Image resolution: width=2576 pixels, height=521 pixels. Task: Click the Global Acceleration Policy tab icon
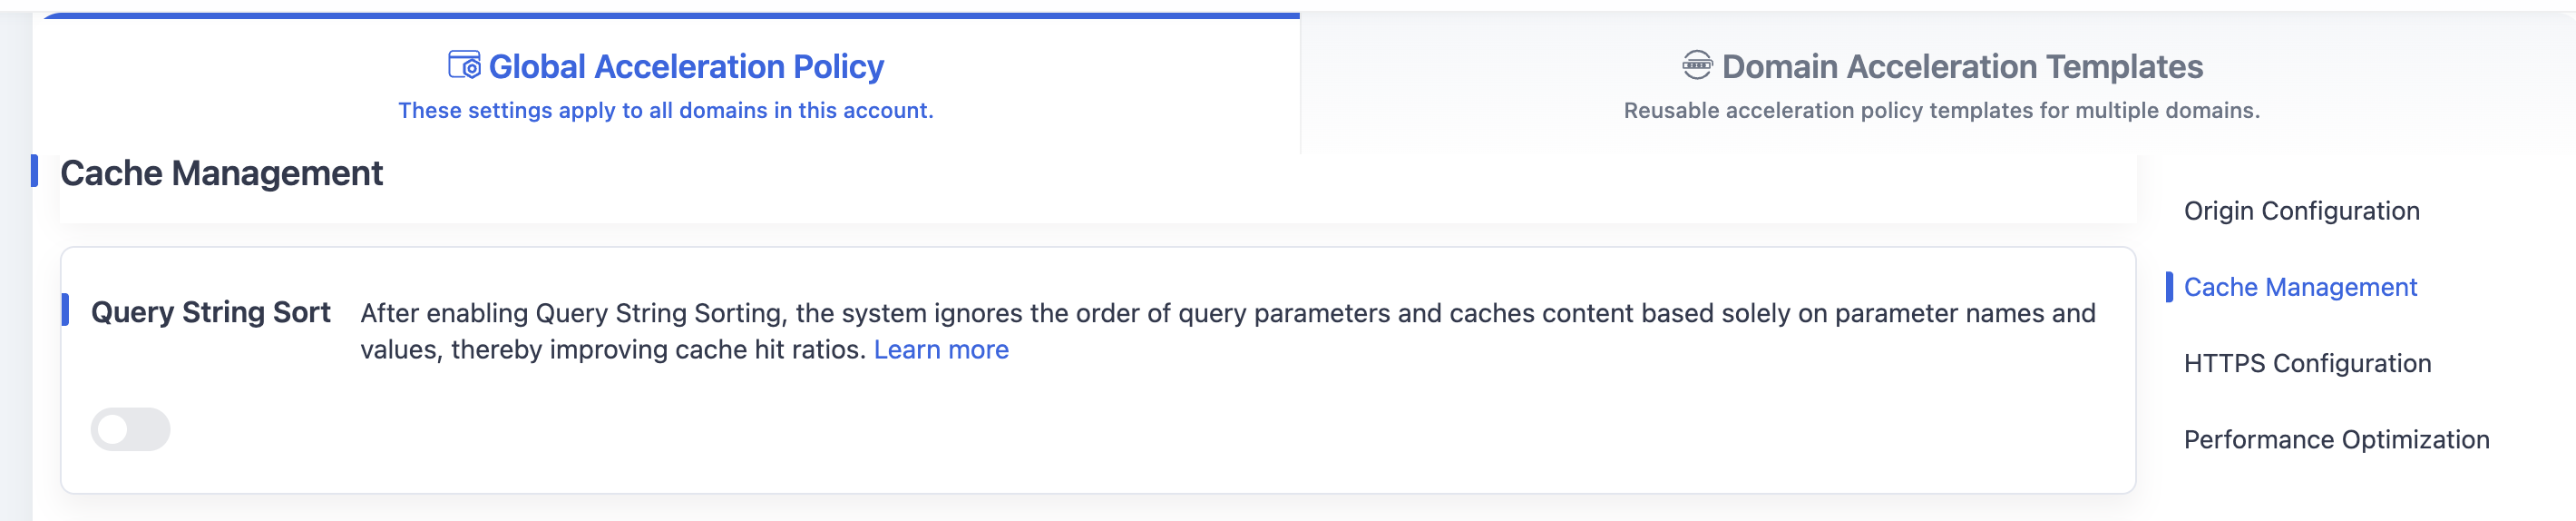[464, 65]
